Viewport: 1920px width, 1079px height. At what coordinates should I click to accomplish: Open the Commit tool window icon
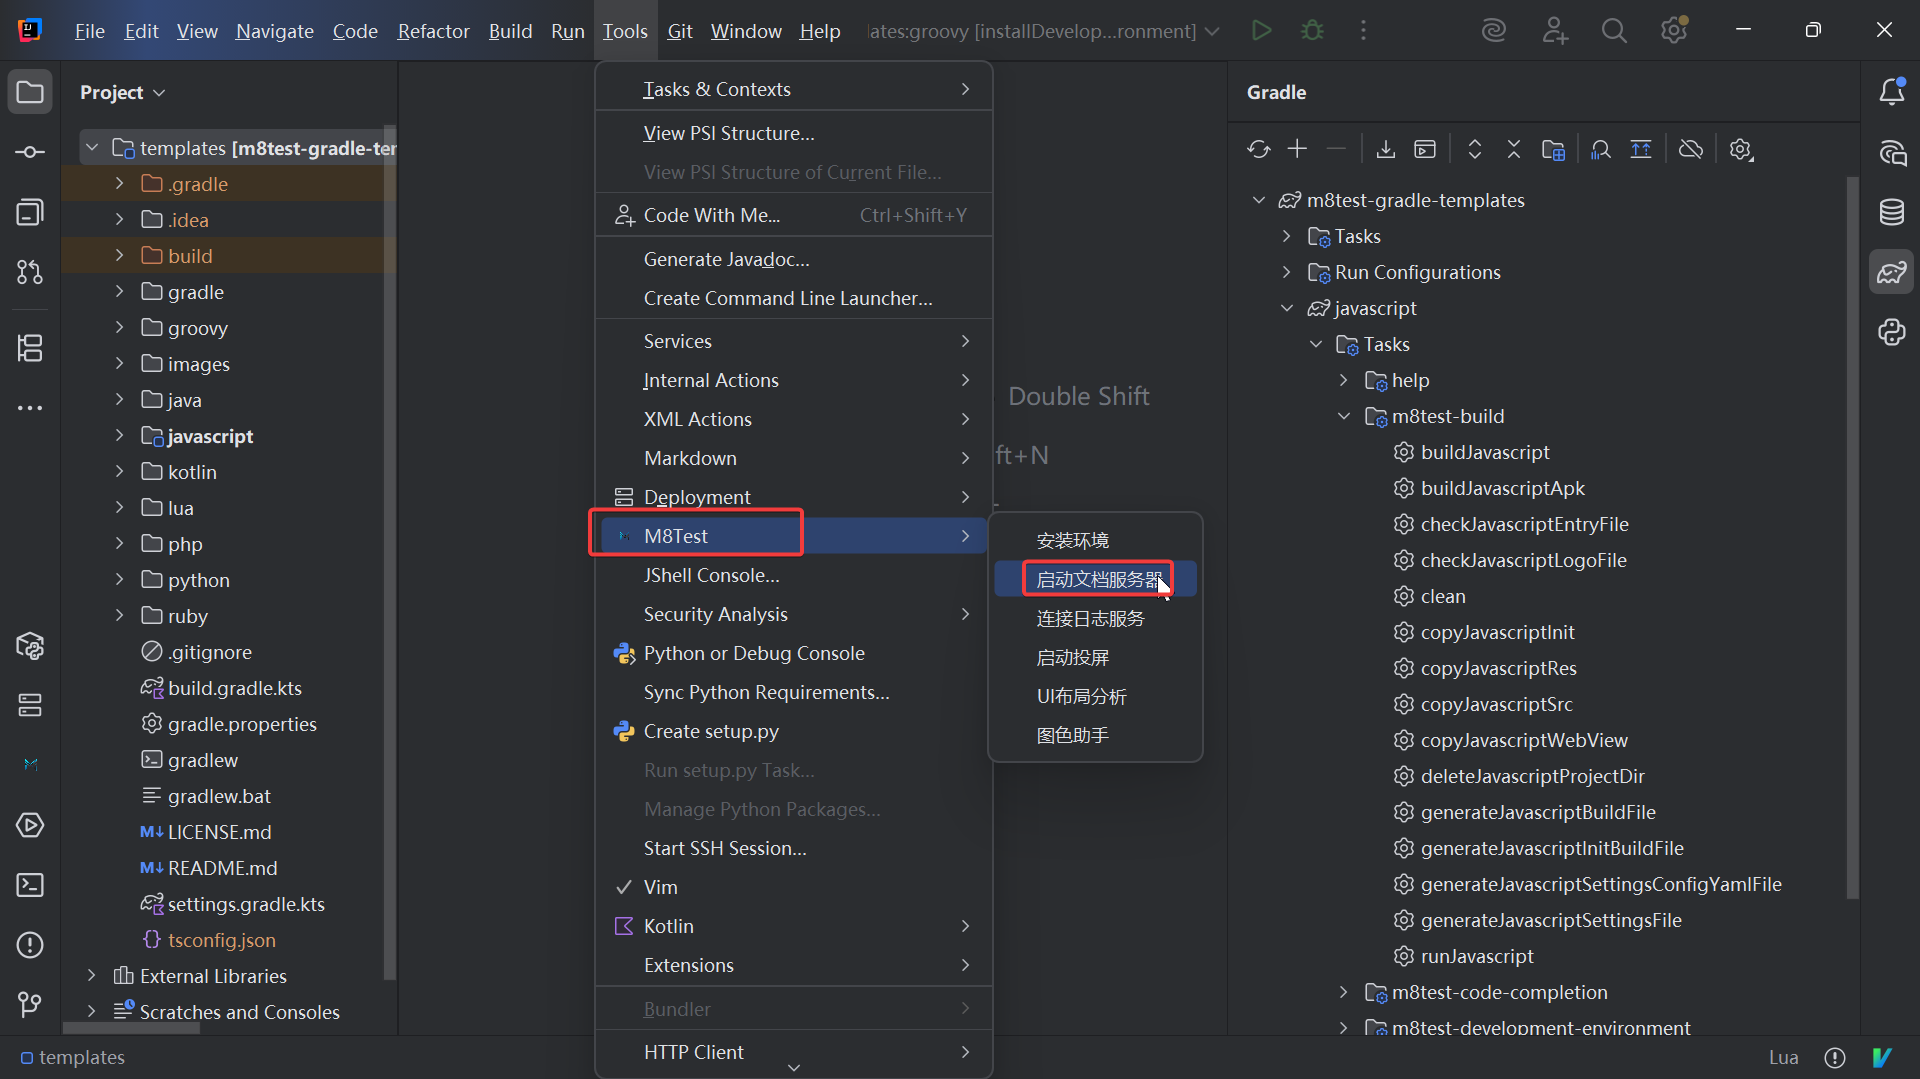click(30, 152)
